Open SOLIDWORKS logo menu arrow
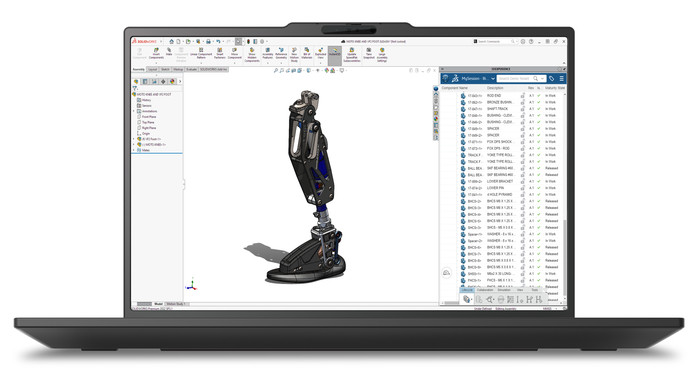 pyautogui.click(x=161, y=41)
